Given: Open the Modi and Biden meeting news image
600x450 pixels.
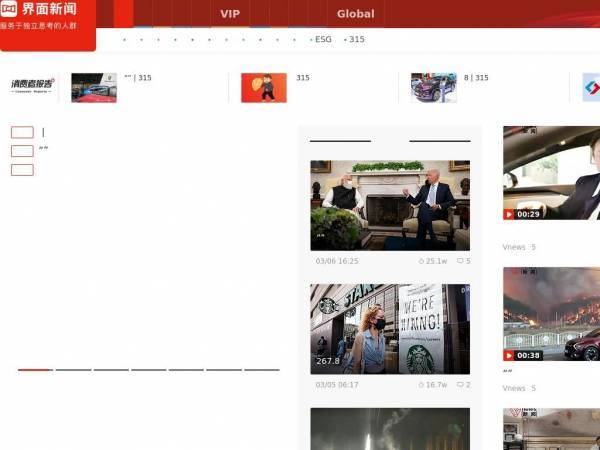Looking at the screenshot, I should (390, 205).
